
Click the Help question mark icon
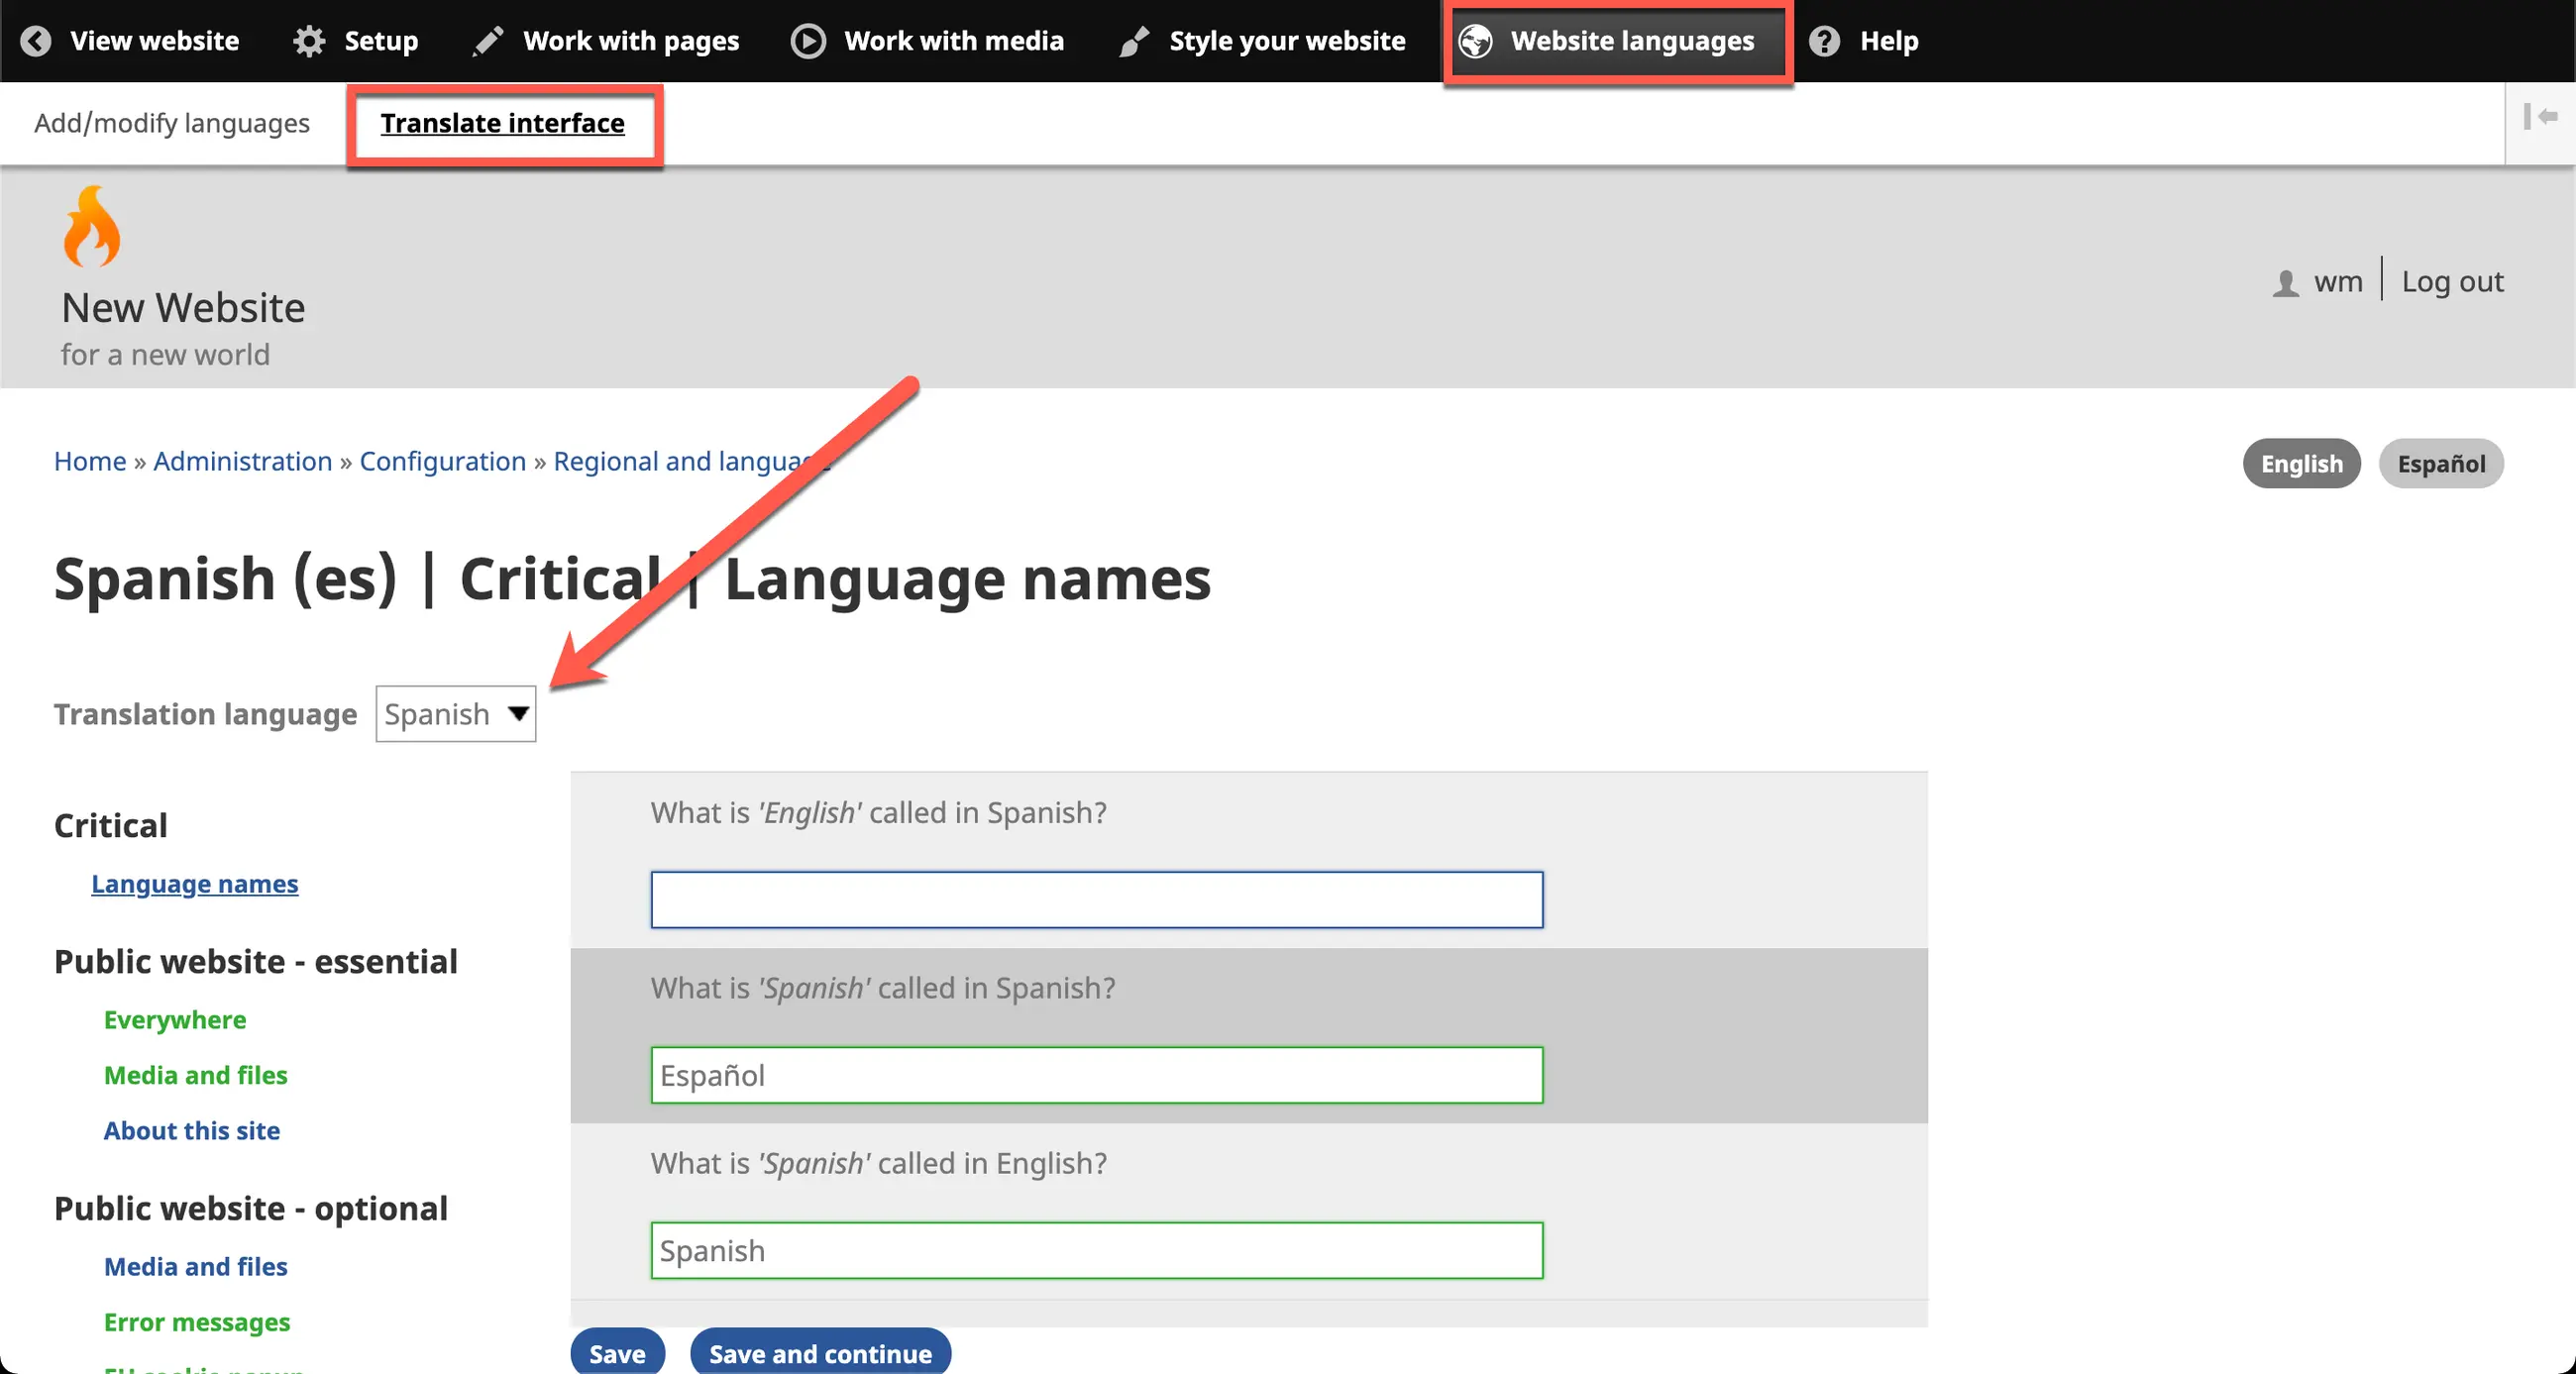click(x=1824, y=41)
